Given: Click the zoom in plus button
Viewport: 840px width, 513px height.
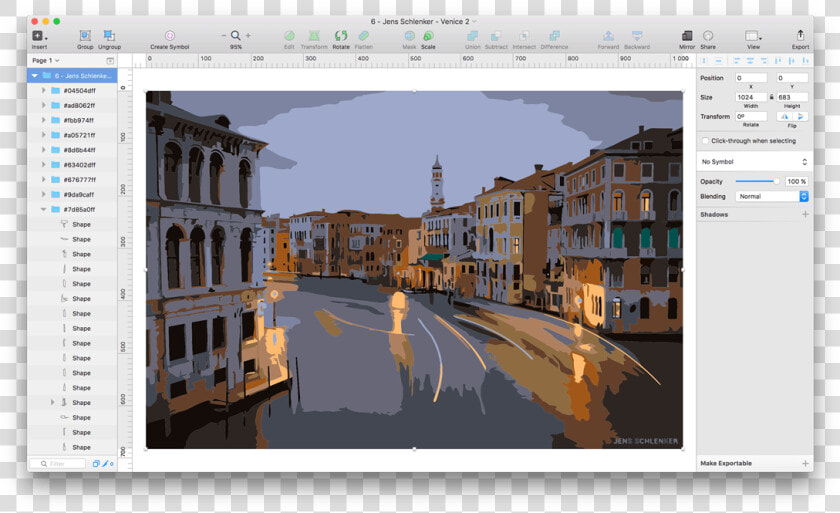Looking at the screenshot, I should tap(248, 35).
